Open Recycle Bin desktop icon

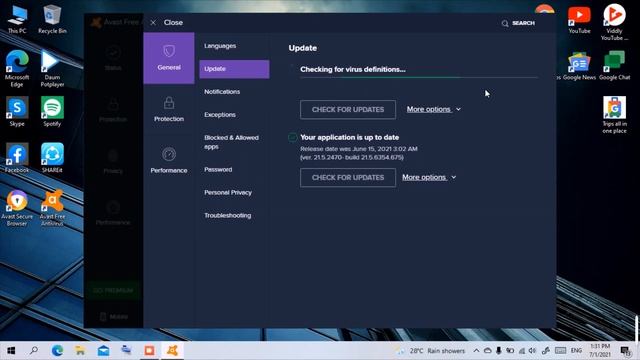(x=52, y=19)
